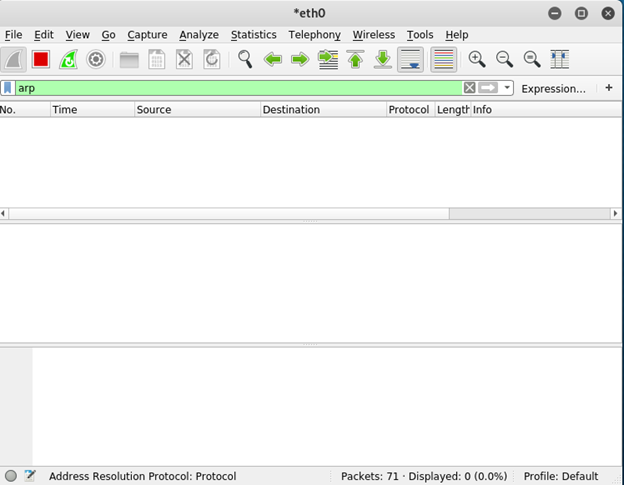Click 'Packets: 71 · Displayed: 0' status text
Viewport: 624px width, 485px height.
coord(424,476)
